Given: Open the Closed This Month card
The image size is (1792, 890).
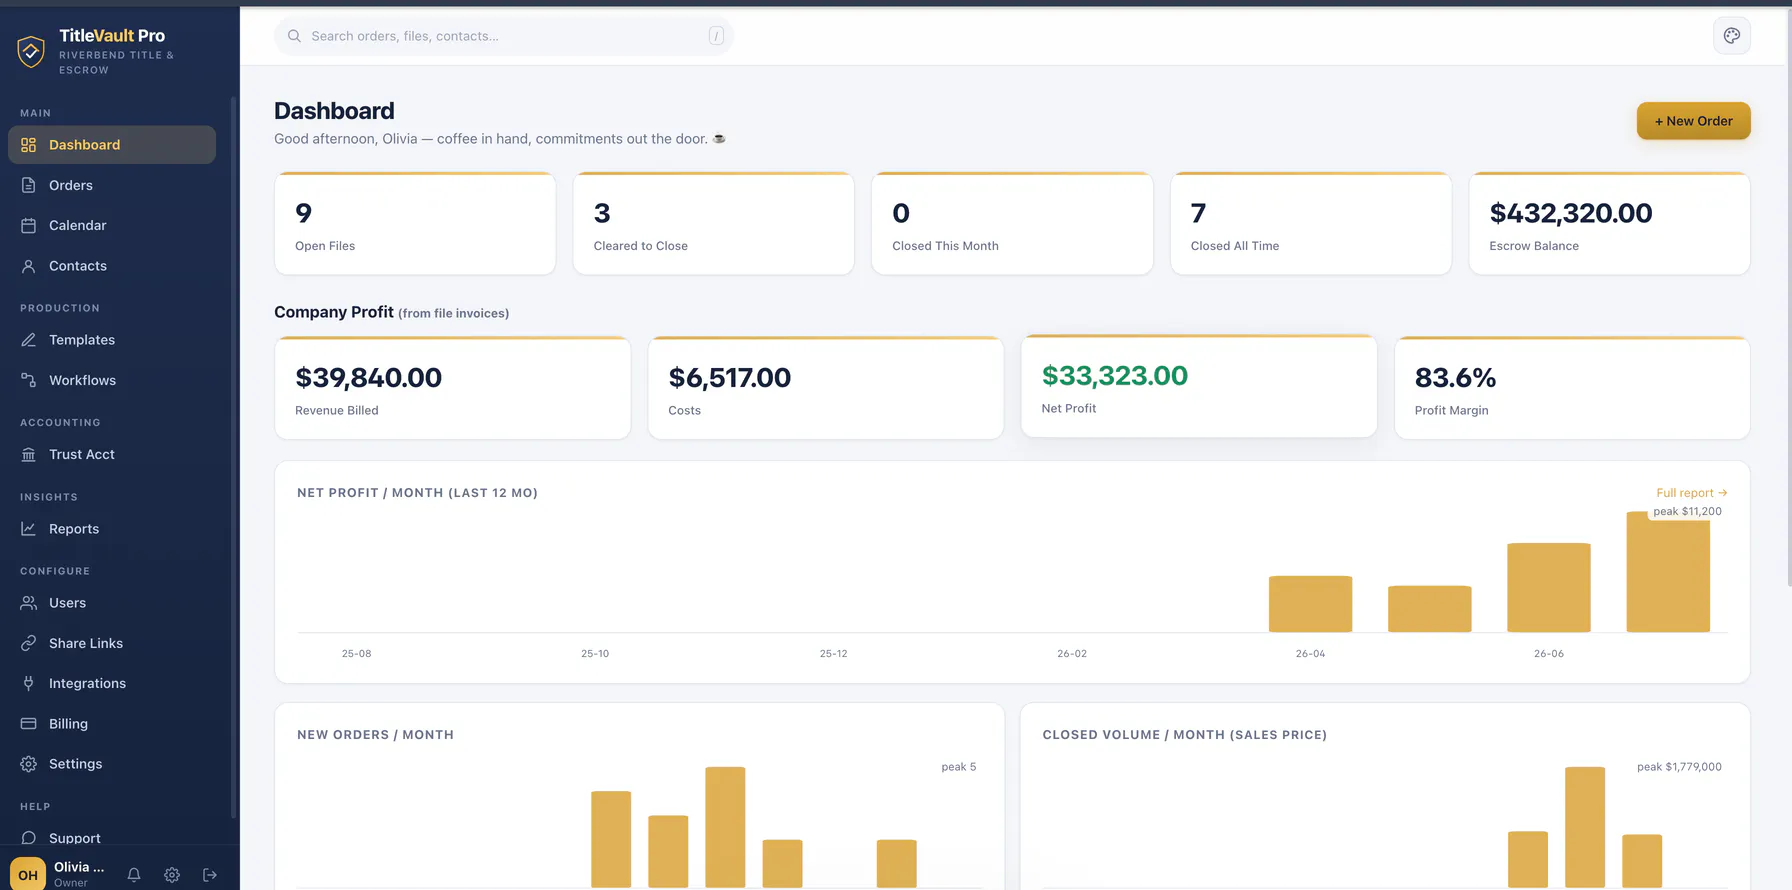Looking at the screenshot, I should 1012,224.
